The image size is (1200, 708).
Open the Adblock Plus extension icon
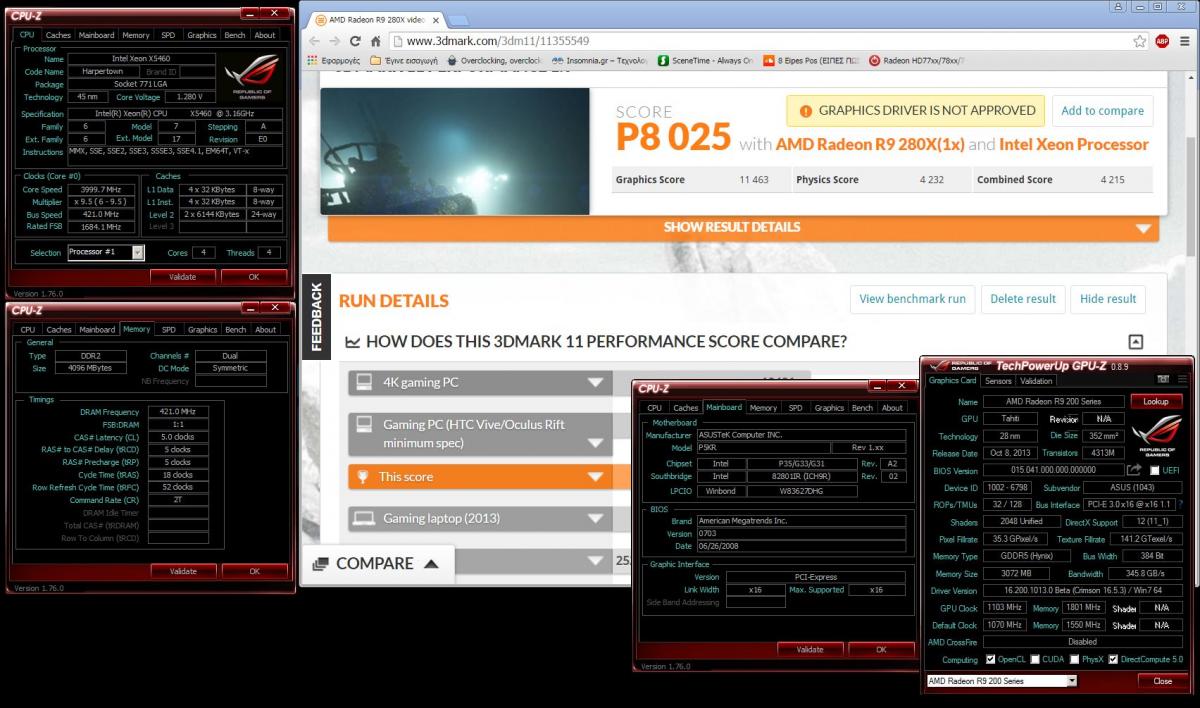(x=1162, y=41)
